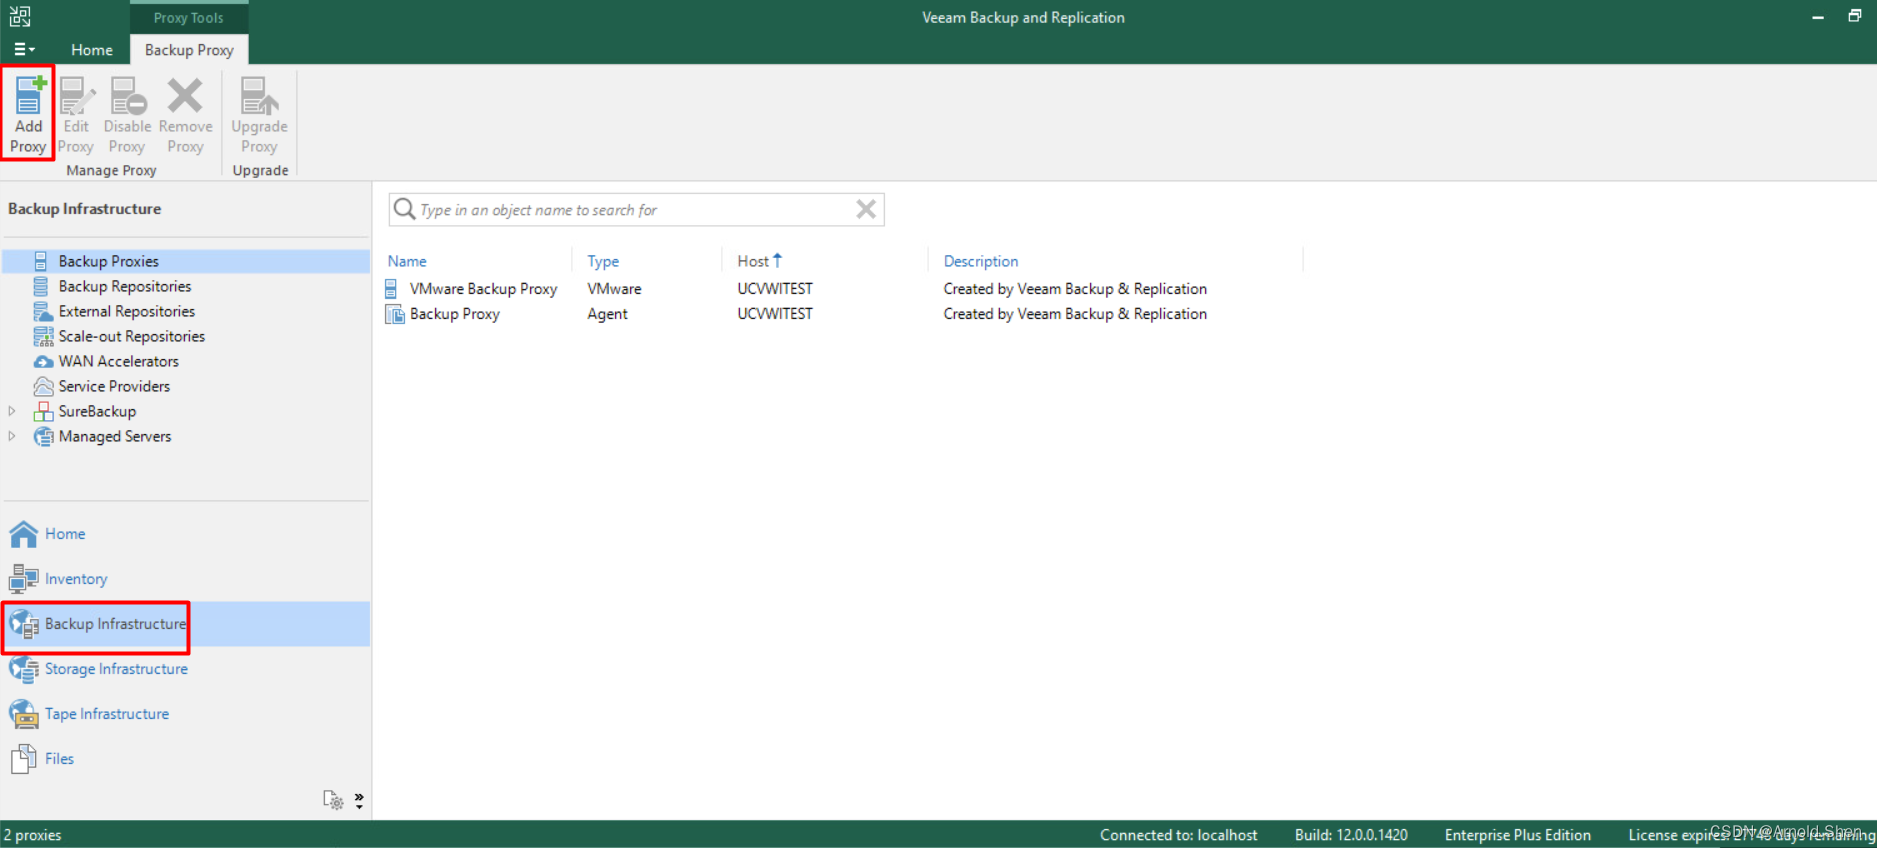
Task: Click the Home house icon in navigation
Action: pos(24,534)
